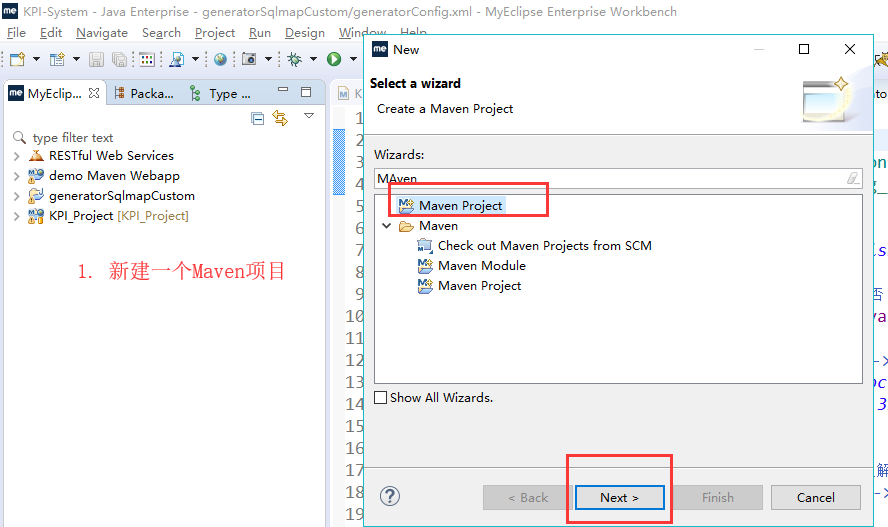This screenshot has height=527, width=888.
Task: Clear the wizard filter text eraser icon
Action: (853, 178)
